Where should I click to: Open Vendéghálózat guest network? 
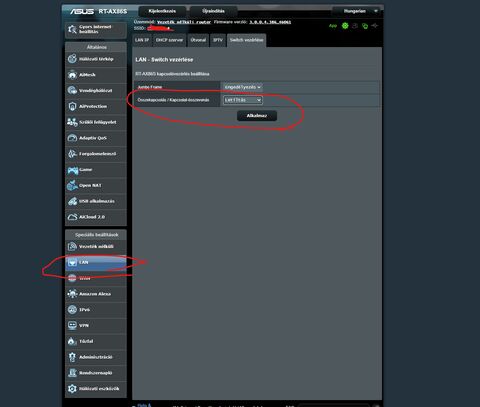click(x=96, y=91)
